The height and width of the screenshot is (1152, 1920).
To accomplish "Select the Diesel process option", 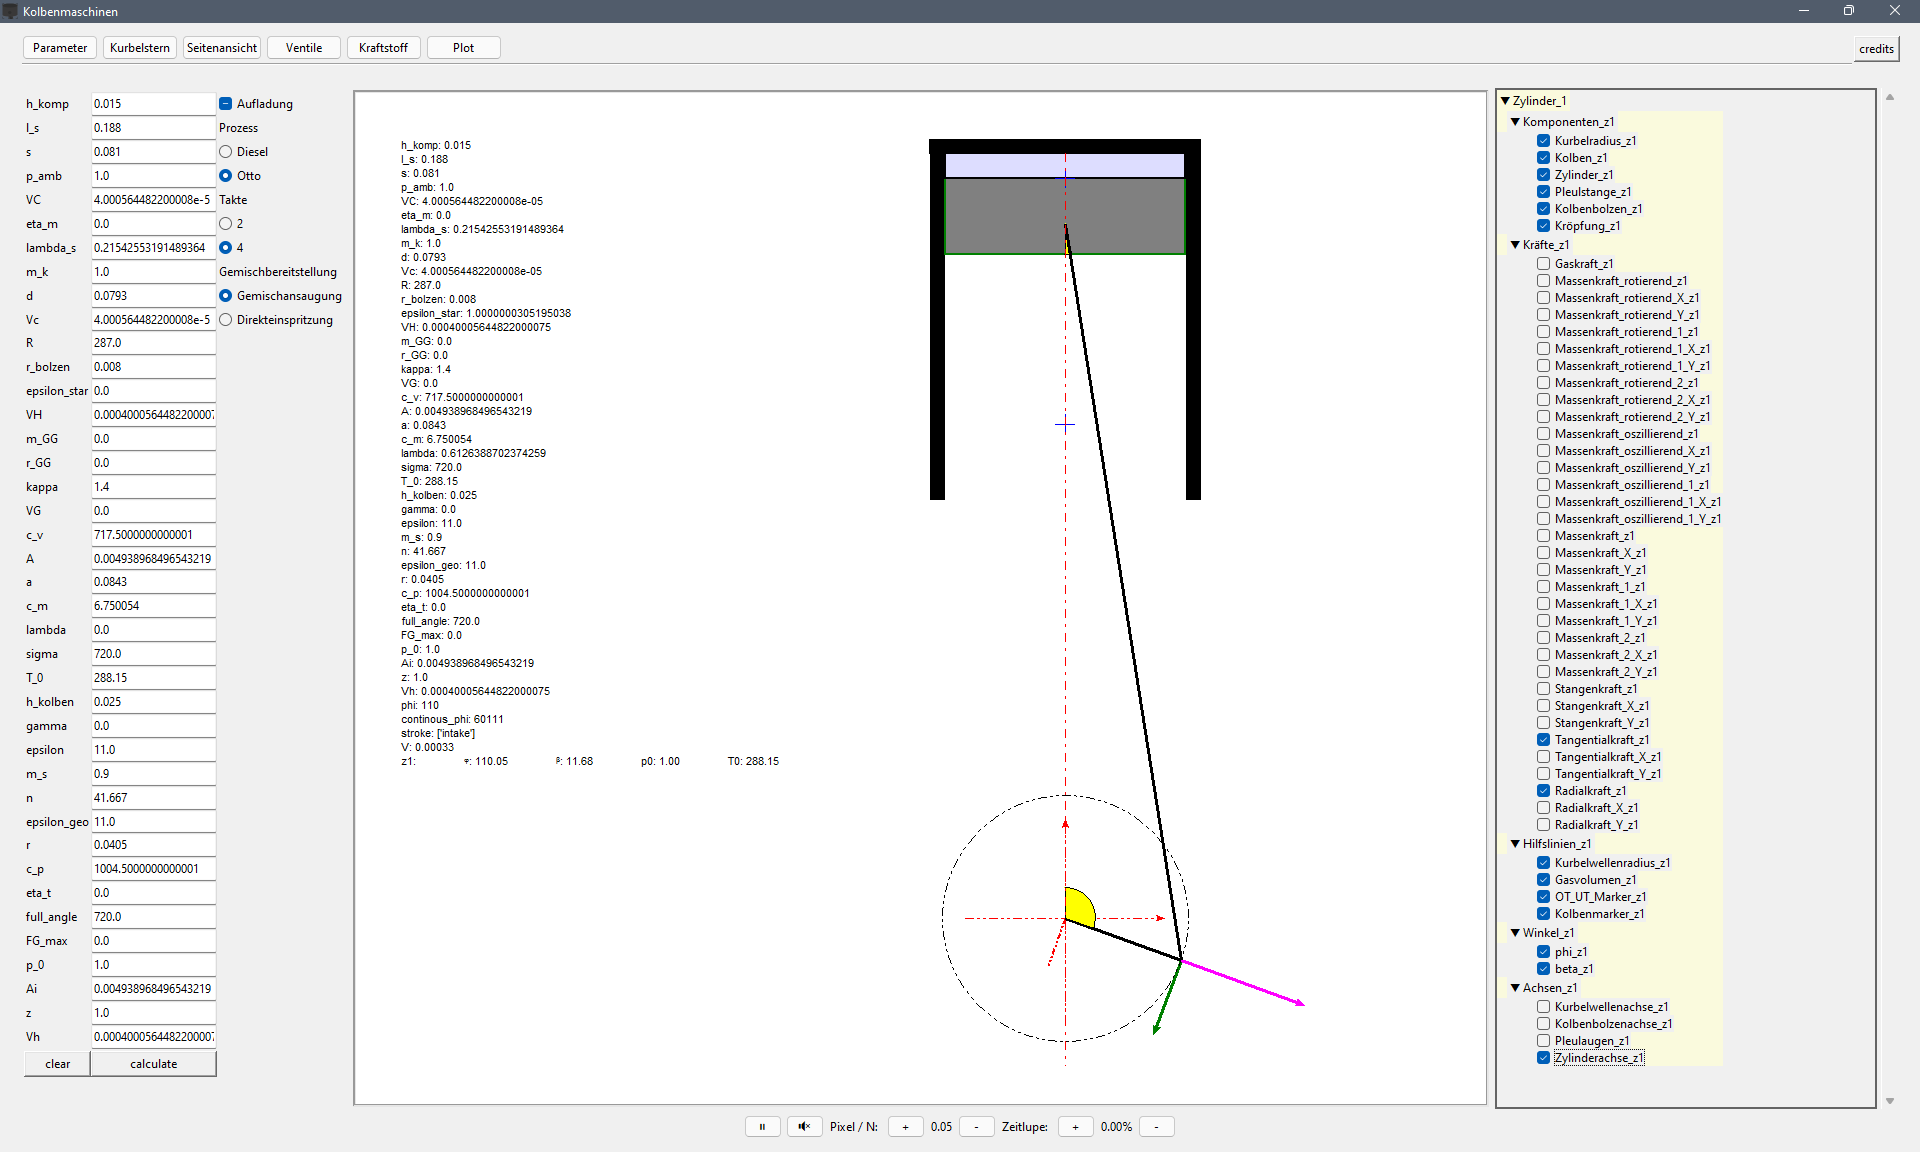I will (226, 152).
